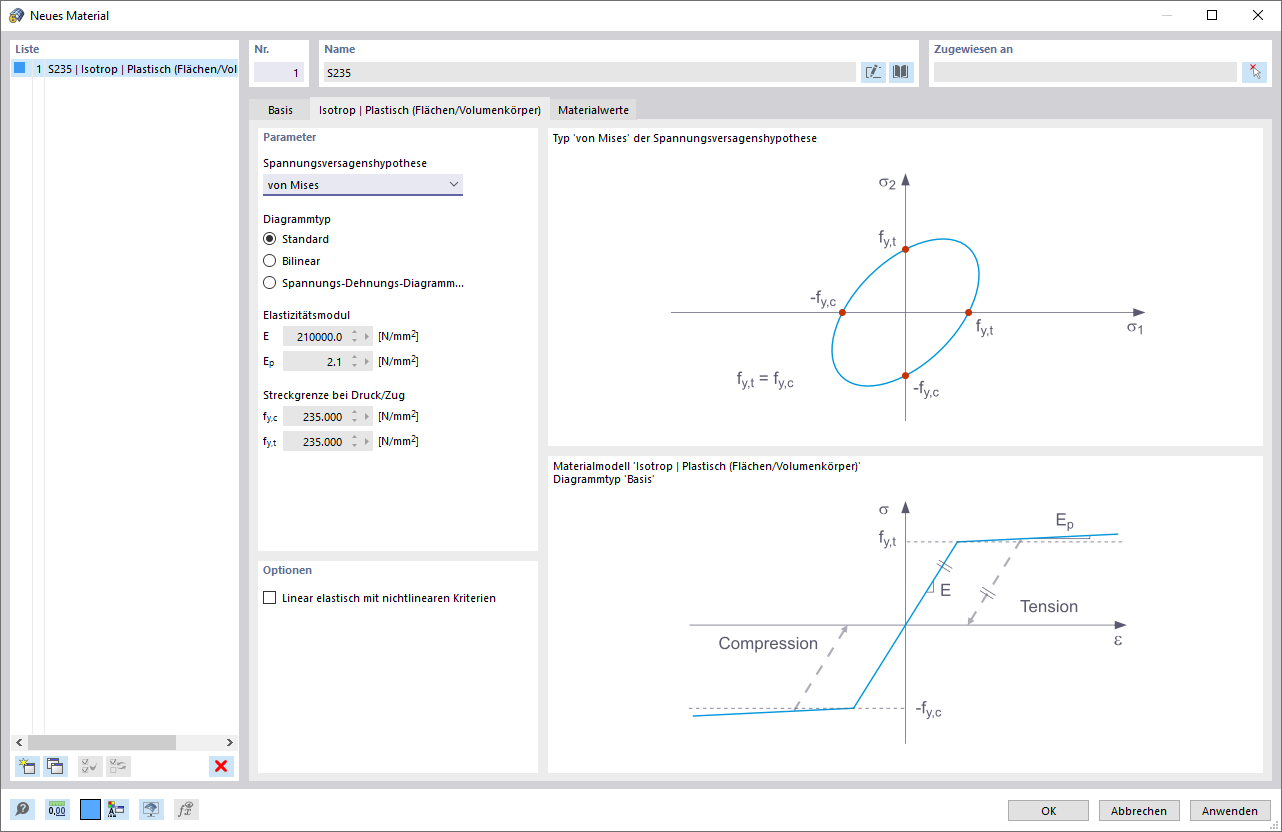
Task: Click the E value field 210000.0
Action: tap(315, 337)
